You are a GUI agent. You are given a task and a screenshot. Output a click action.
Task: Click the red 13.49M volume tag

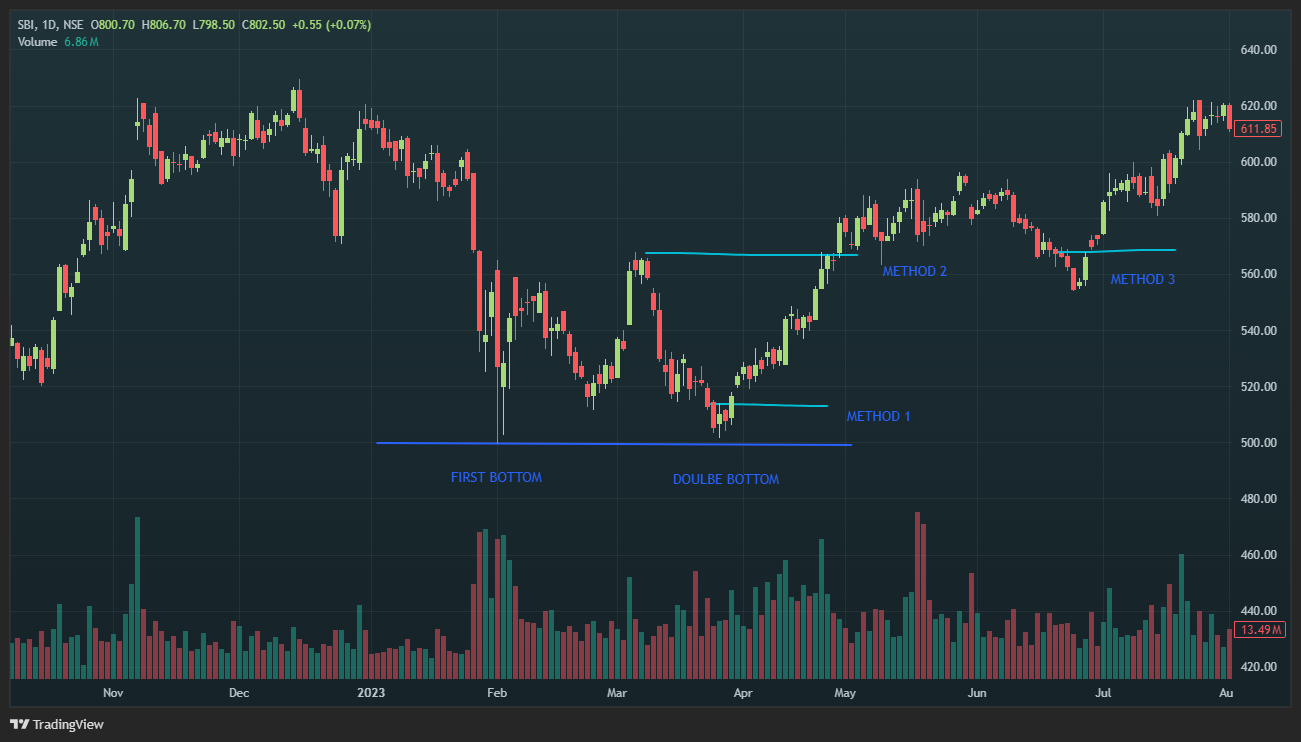(x=1257, y=630)
